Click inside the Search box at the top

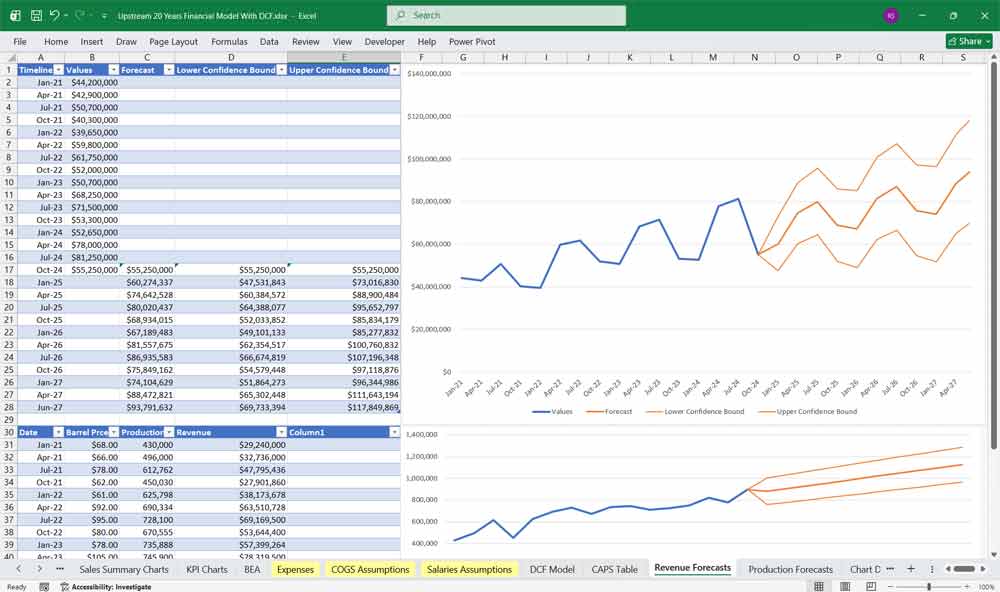coord(506,15)
